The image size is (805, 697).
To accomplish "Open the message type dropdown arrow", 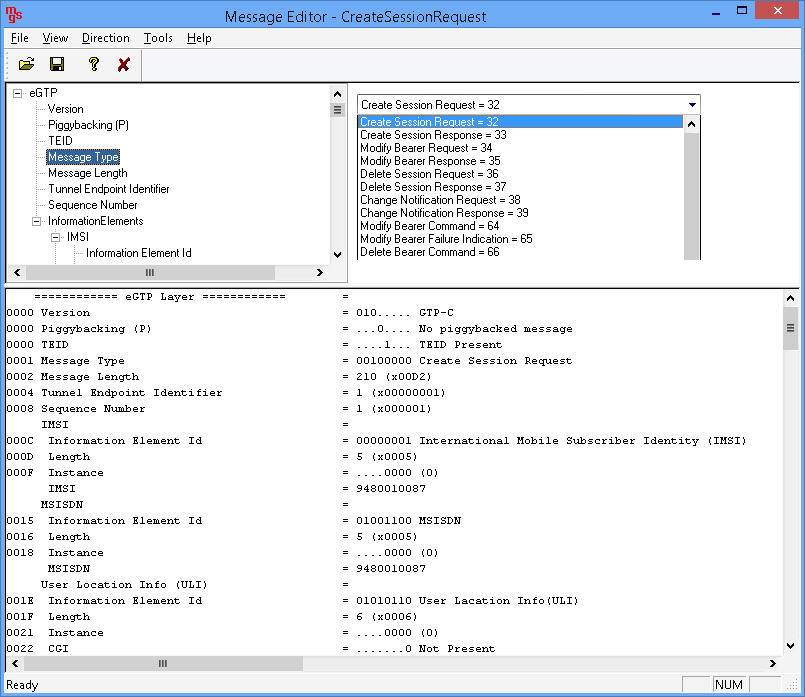I will pyautogui.click(x=691, y=103).
